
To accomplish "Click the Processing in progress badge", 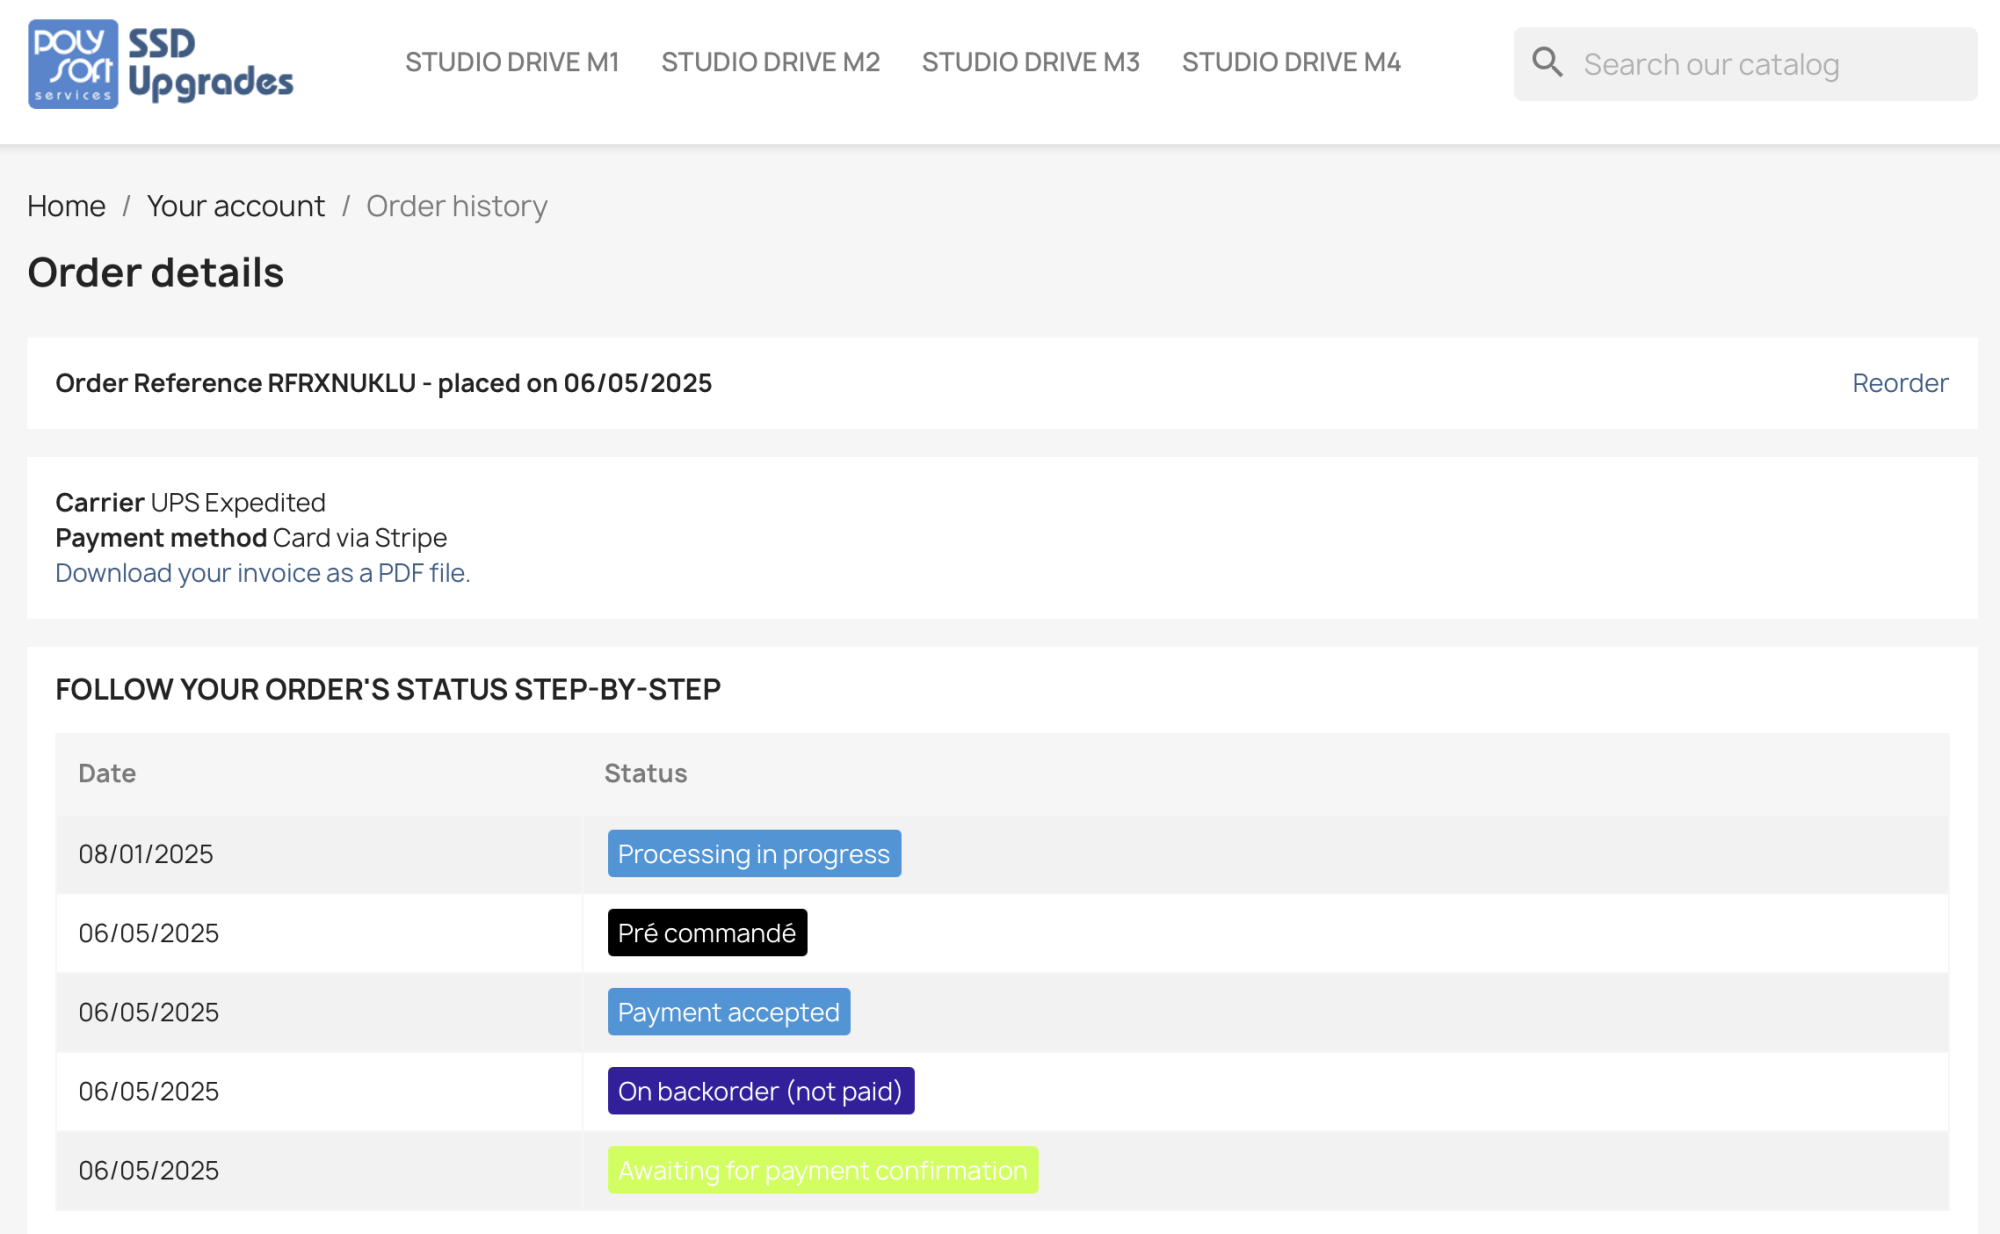I will point(753,854).
